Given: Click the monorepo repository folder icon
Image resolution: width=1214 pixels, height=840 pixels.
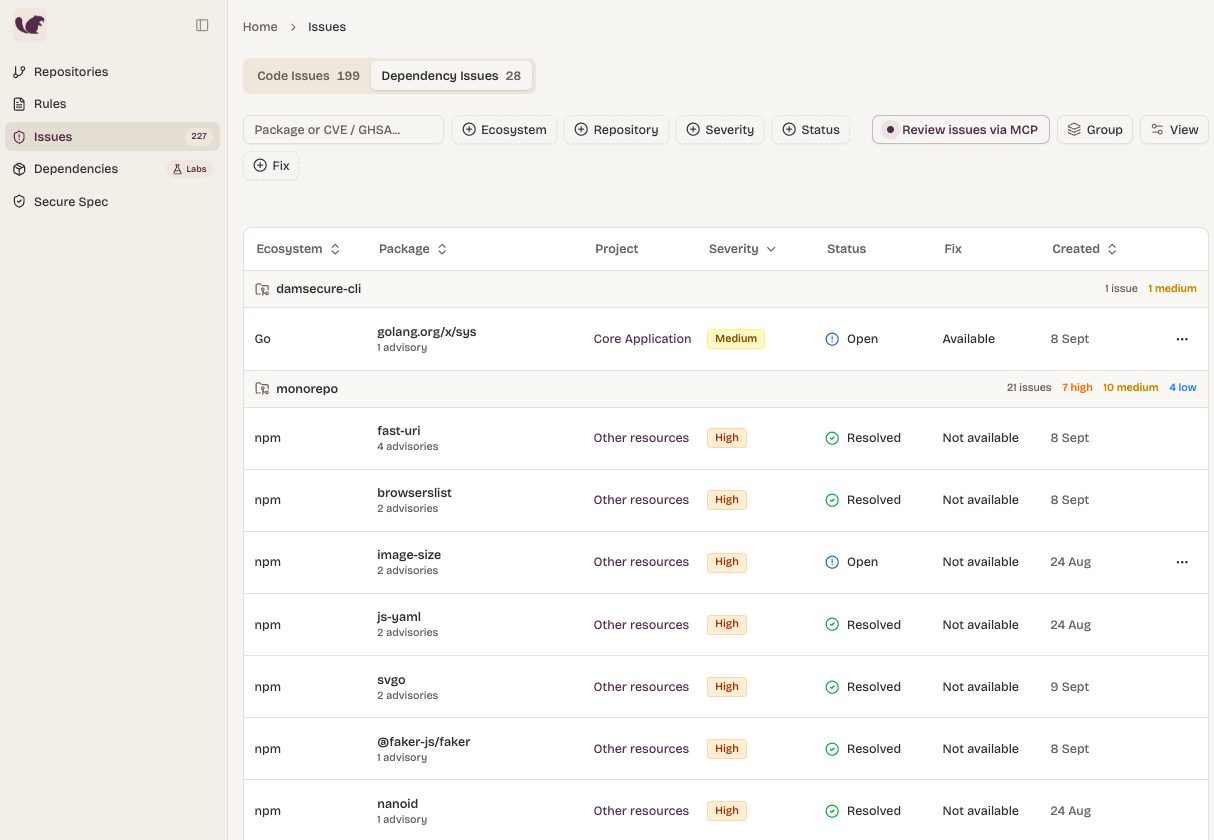Looking at the screenshot, I should (x=262, y=389).
